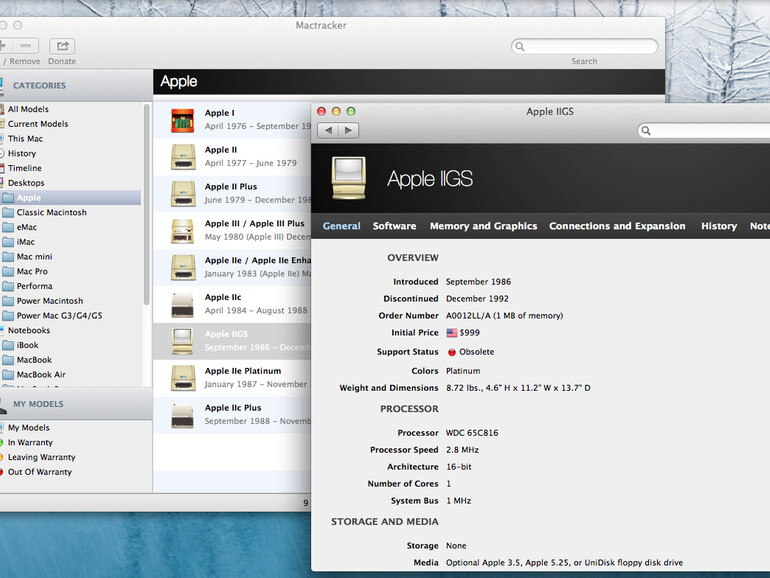770x578 pixels.
Task: Select Current Models category
Action: 38,124
